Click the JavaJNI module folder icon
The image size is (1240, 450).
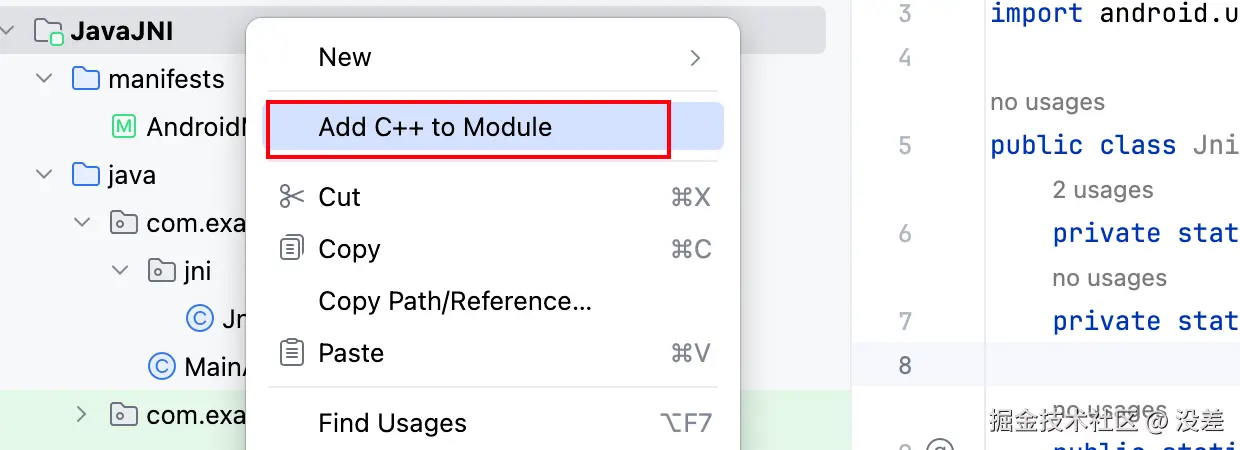[x=48, y=31]
